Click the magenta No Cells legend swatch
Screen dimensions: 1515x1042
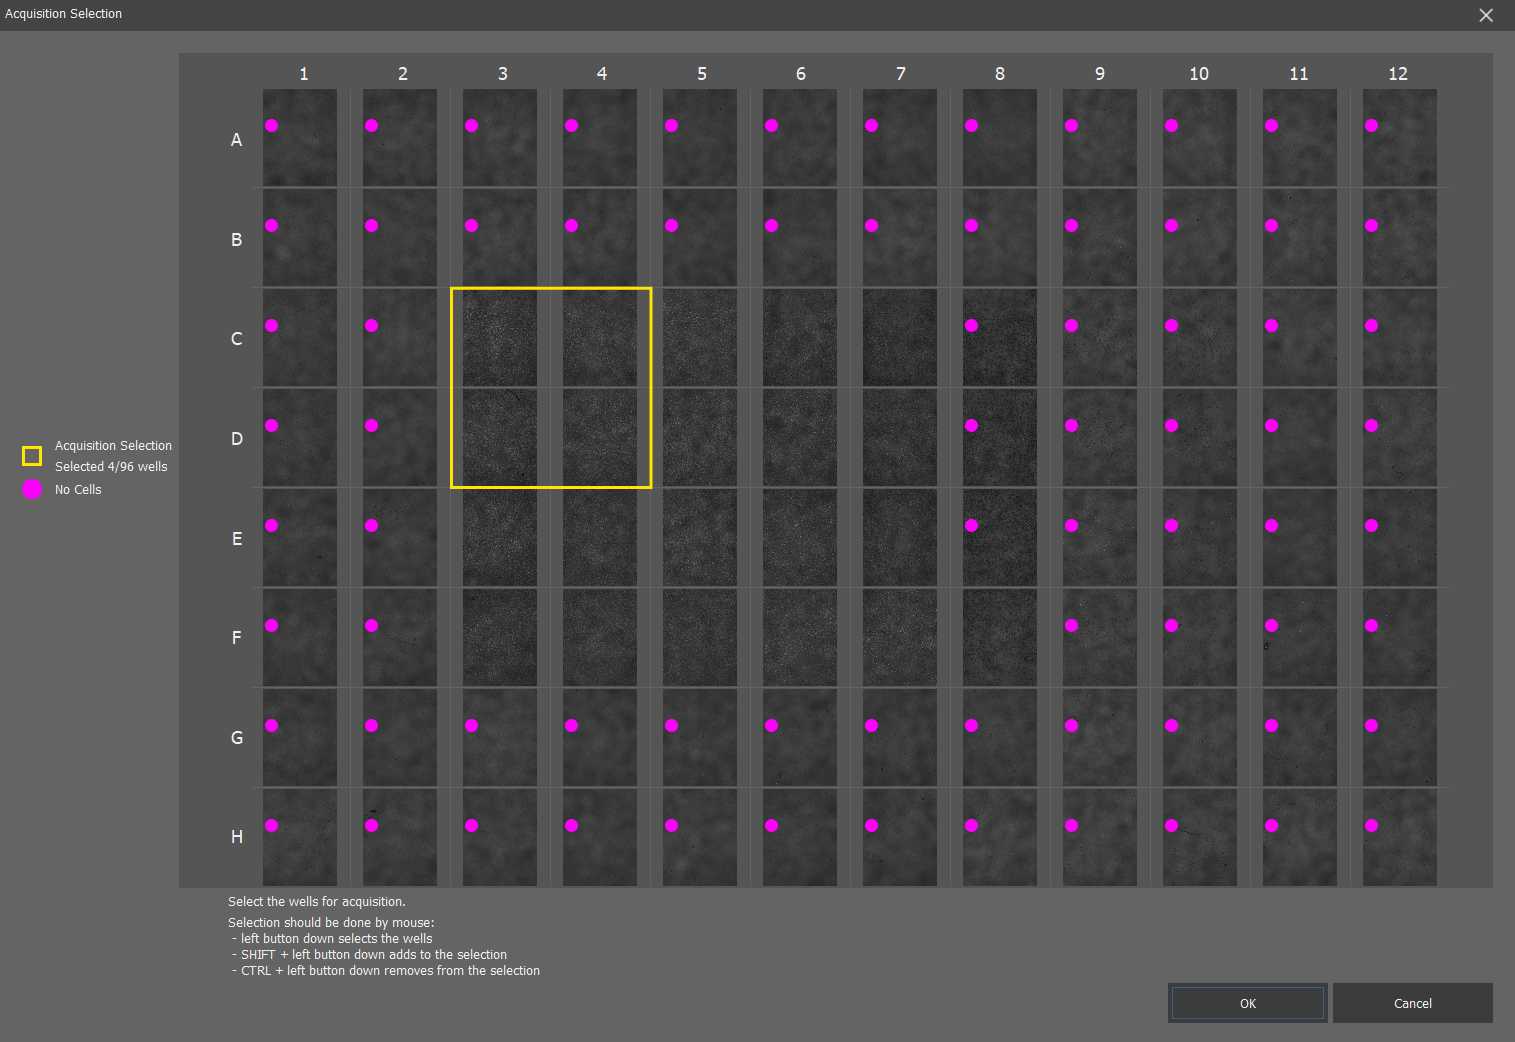click(x=31, y=489)
